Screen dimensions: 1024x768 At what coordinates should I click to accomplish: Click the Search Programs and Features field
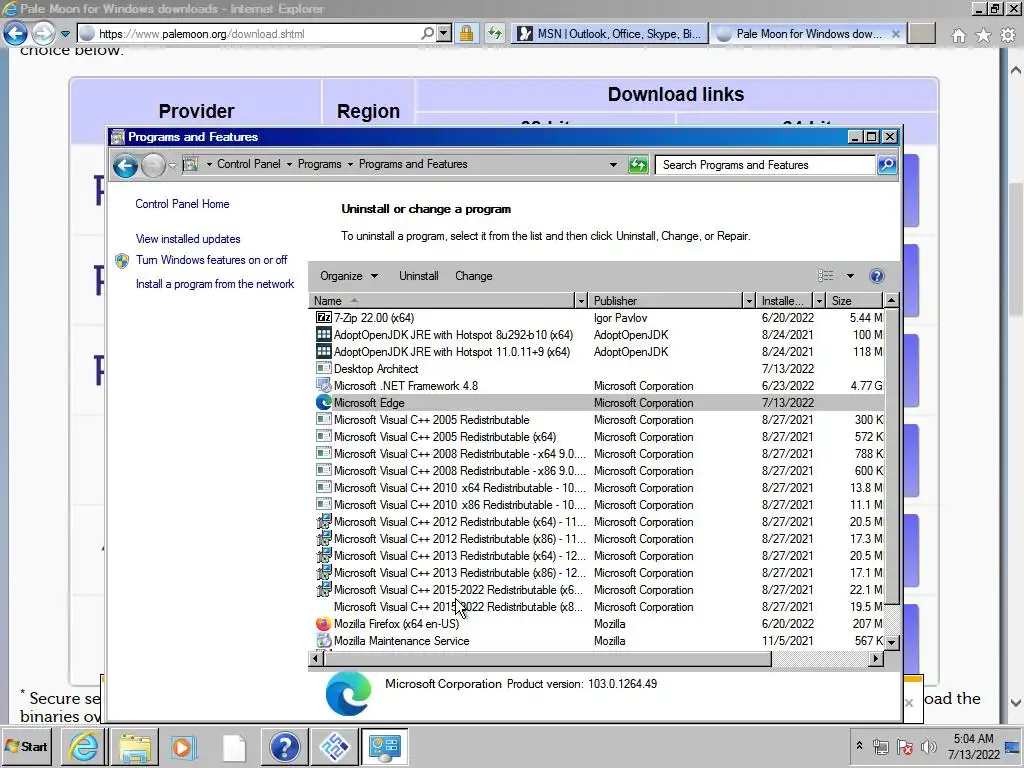point(765,165)
